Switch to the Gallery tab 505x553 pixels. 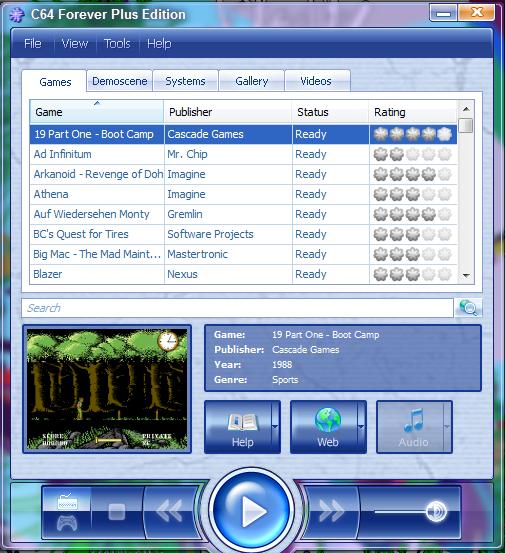(x=251, y=81)
